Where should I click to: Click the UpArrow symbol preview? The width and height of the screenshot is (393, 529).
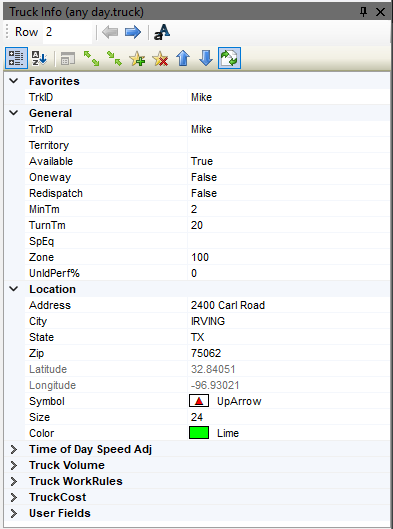[199, 401]
